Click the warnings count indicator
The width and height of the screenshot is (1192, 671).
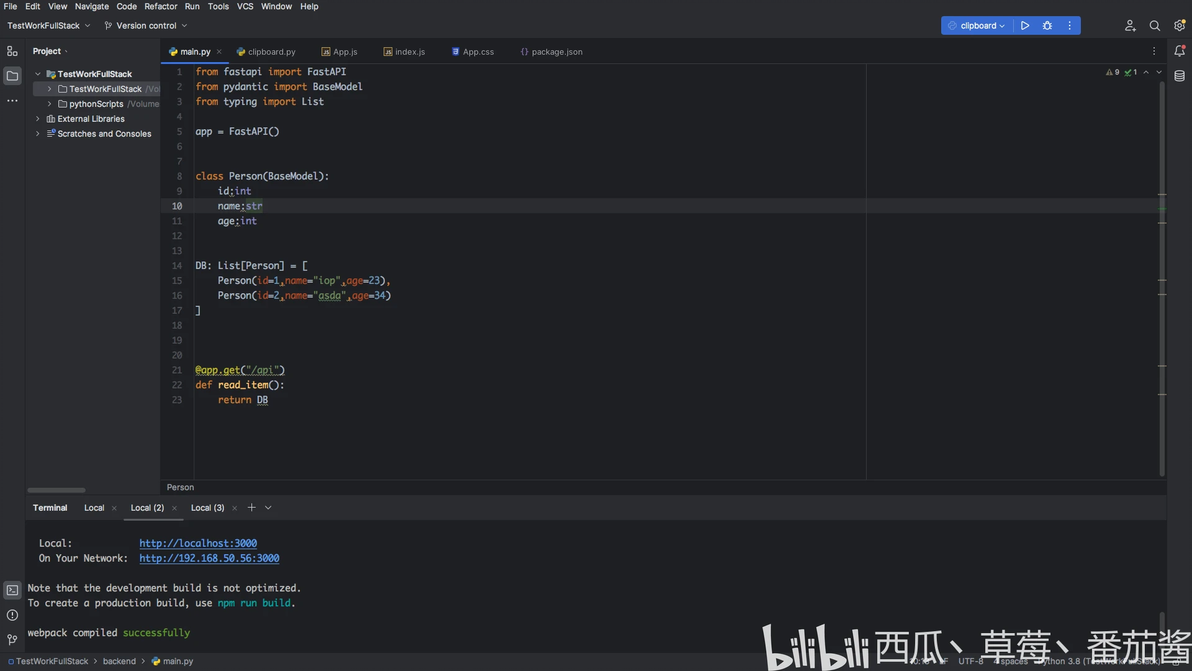(1112, 72)
